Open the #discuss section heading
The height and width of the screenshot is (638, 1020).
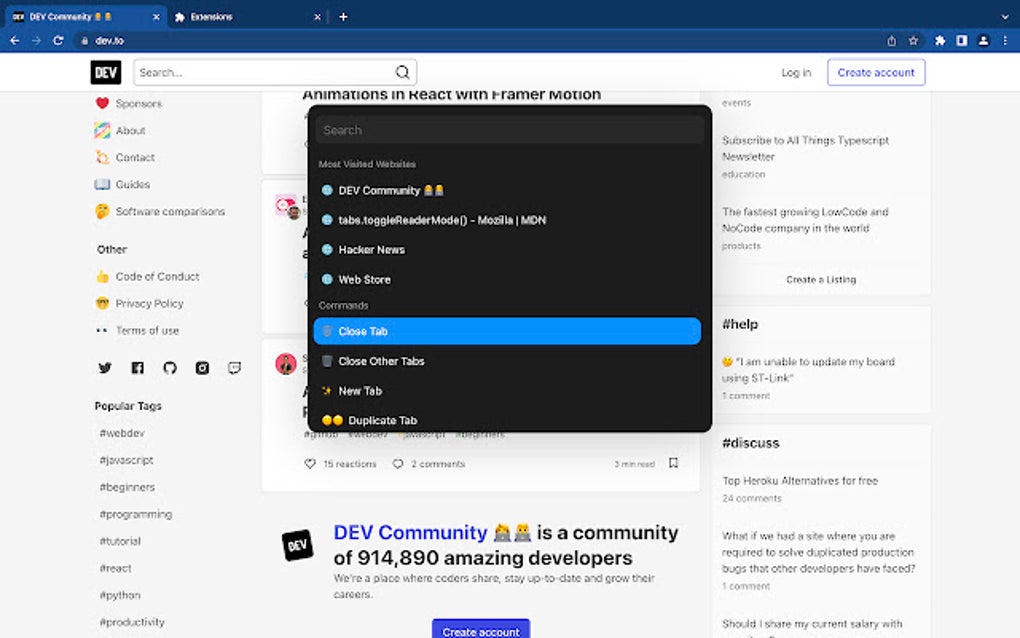(x=751, y=443)
